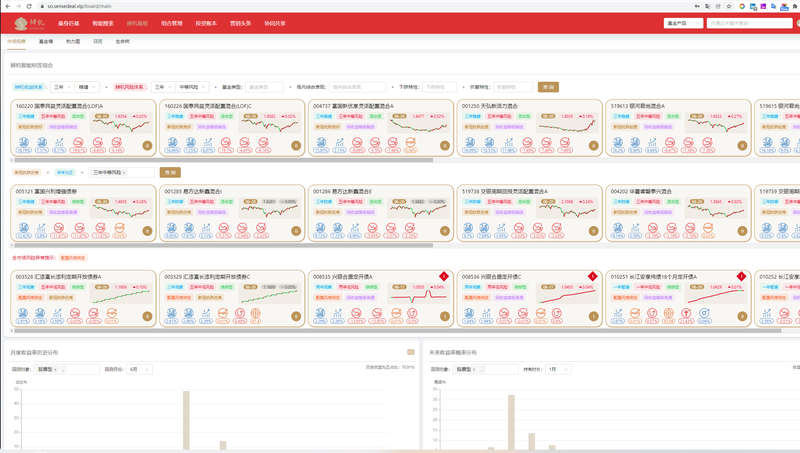Click the password key icon in address bar
Image resolution: width=800 pixels, height=453 pixels.
tap(697, 6)
